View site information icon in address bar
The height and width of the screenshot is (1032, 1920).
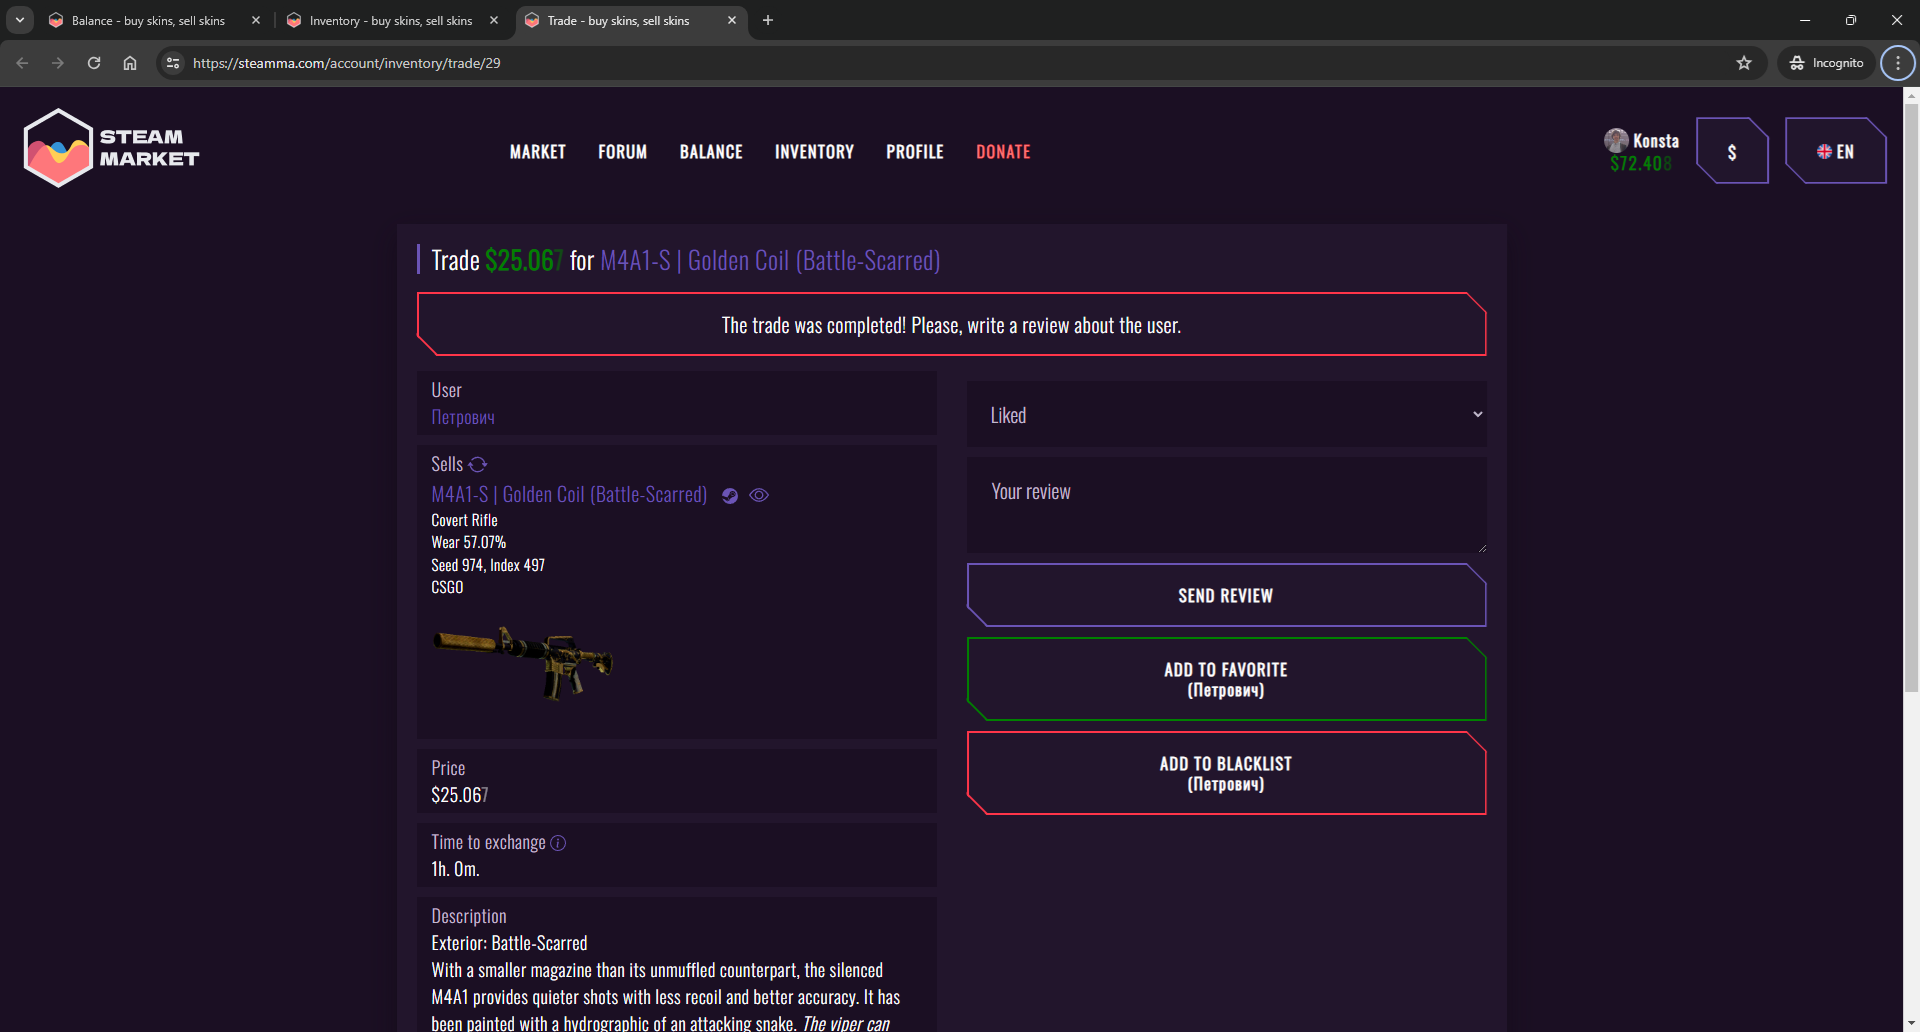(x=173, y=63)
